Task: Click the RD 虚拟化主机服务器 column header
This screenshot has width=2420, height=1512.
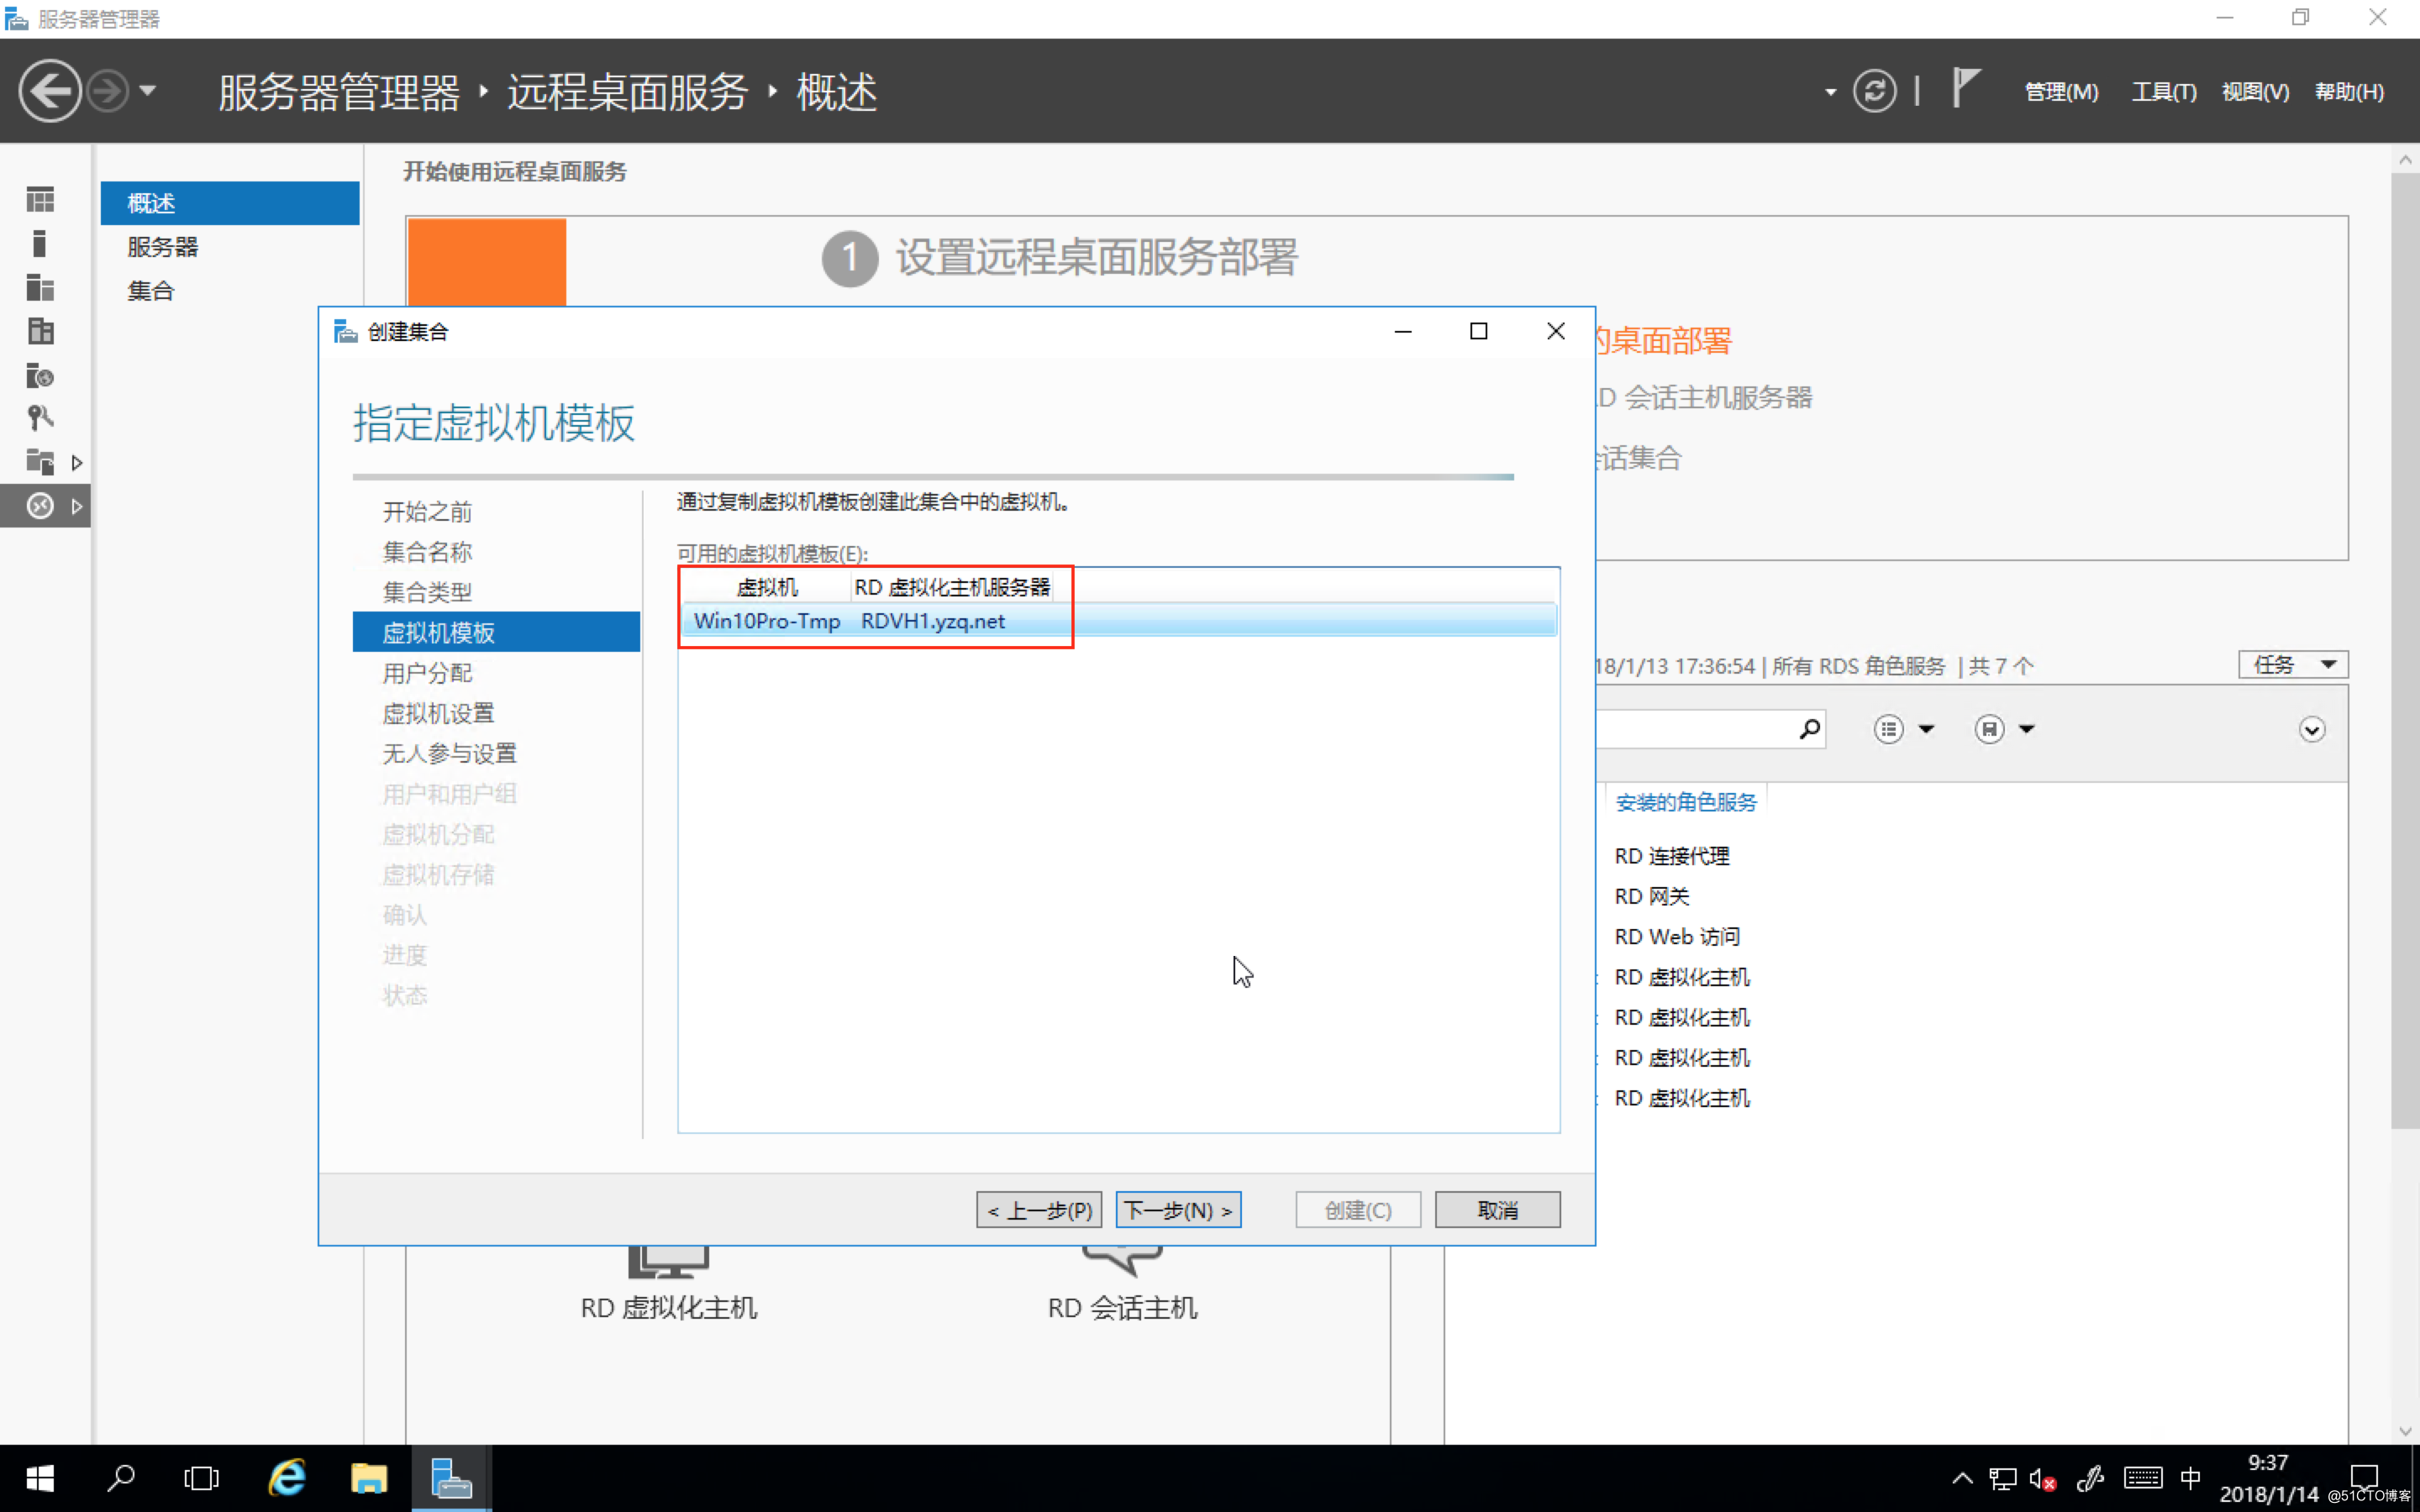Action: (952, 587)
